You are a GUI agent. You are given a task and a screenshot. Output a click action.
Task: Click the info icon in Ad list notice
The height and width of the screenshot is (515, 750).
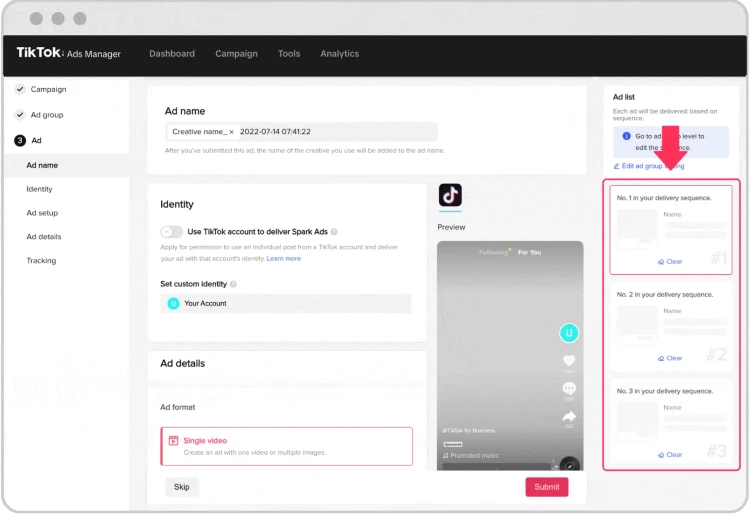[626, 136]
